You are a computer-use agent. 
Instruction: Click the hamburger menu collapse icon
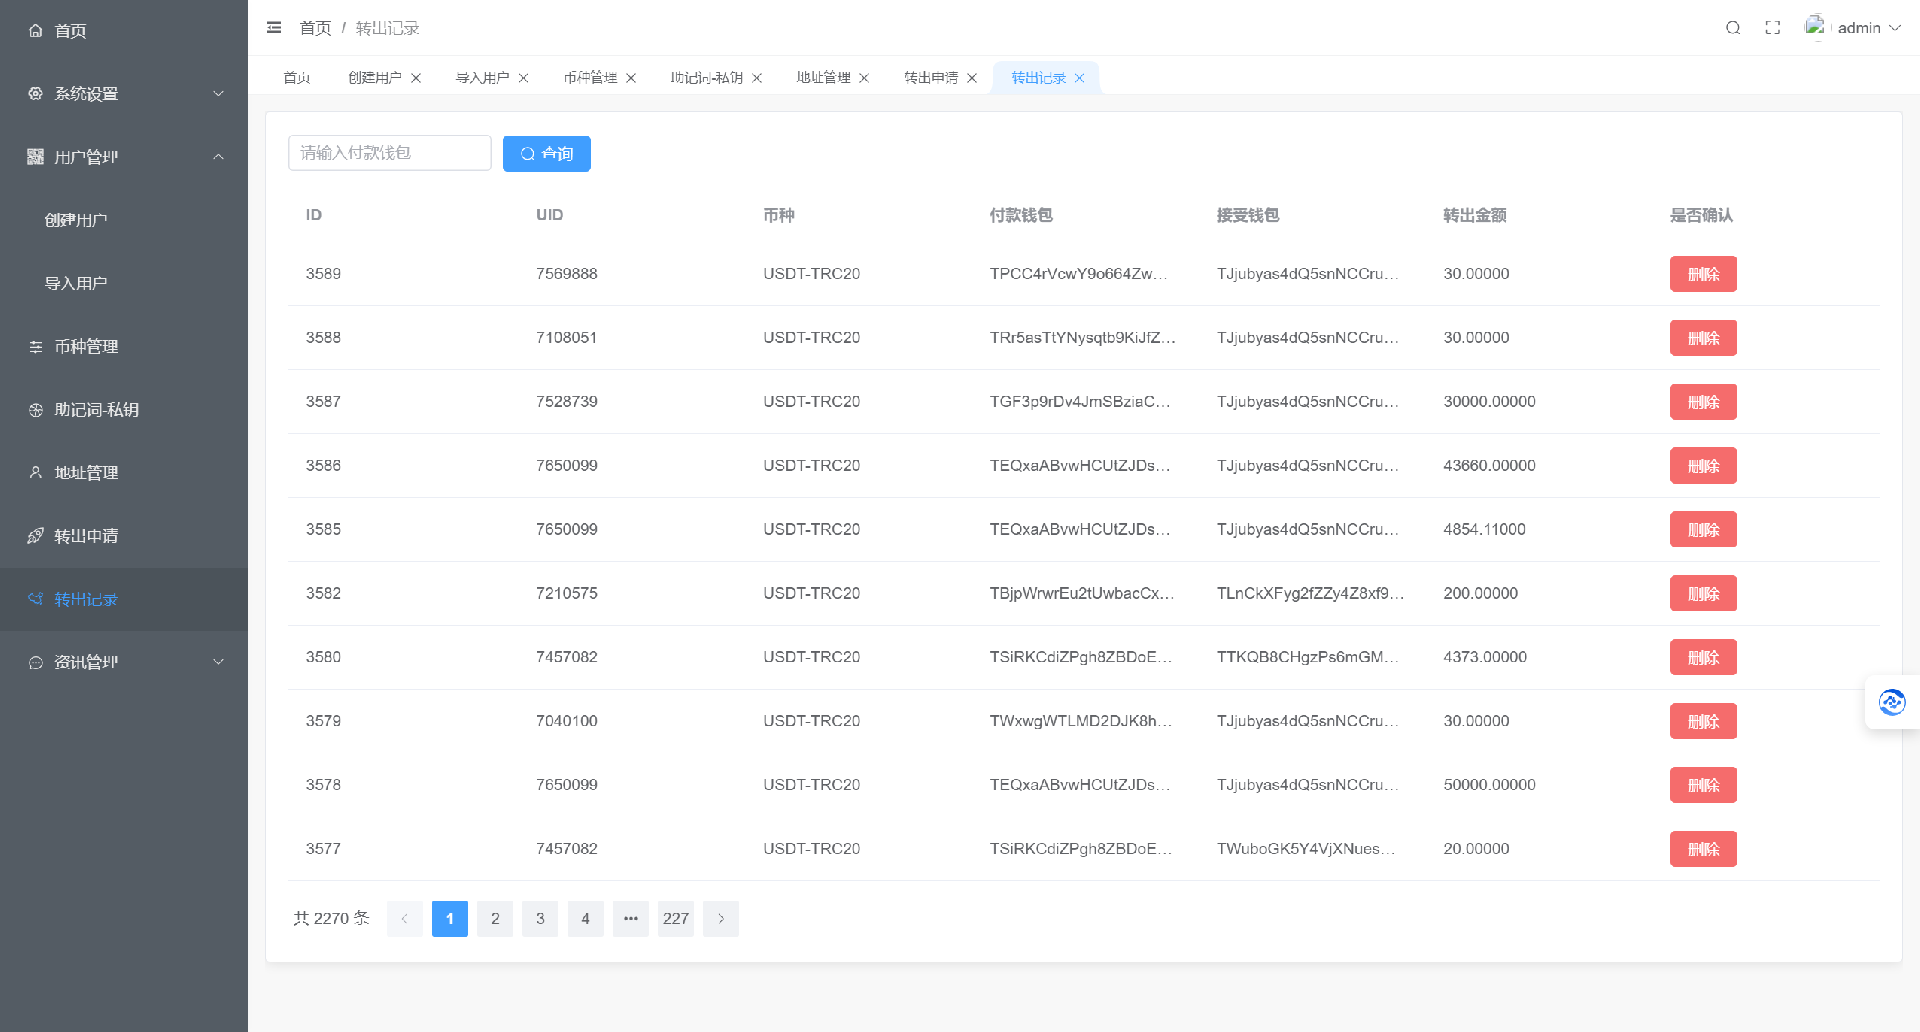coord(274,28)
